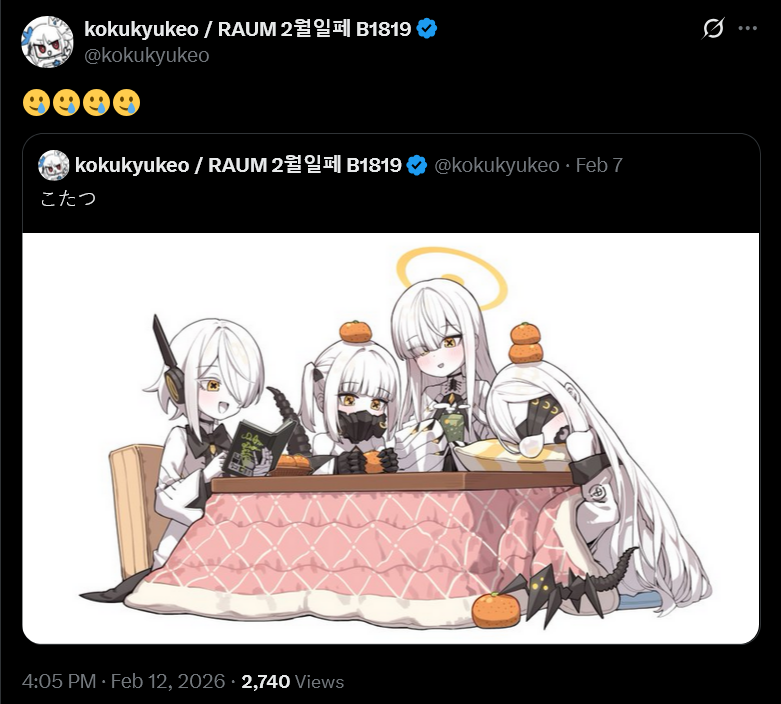Click the first tearful smiling emoji
The image size is (781, 704).
36,103
